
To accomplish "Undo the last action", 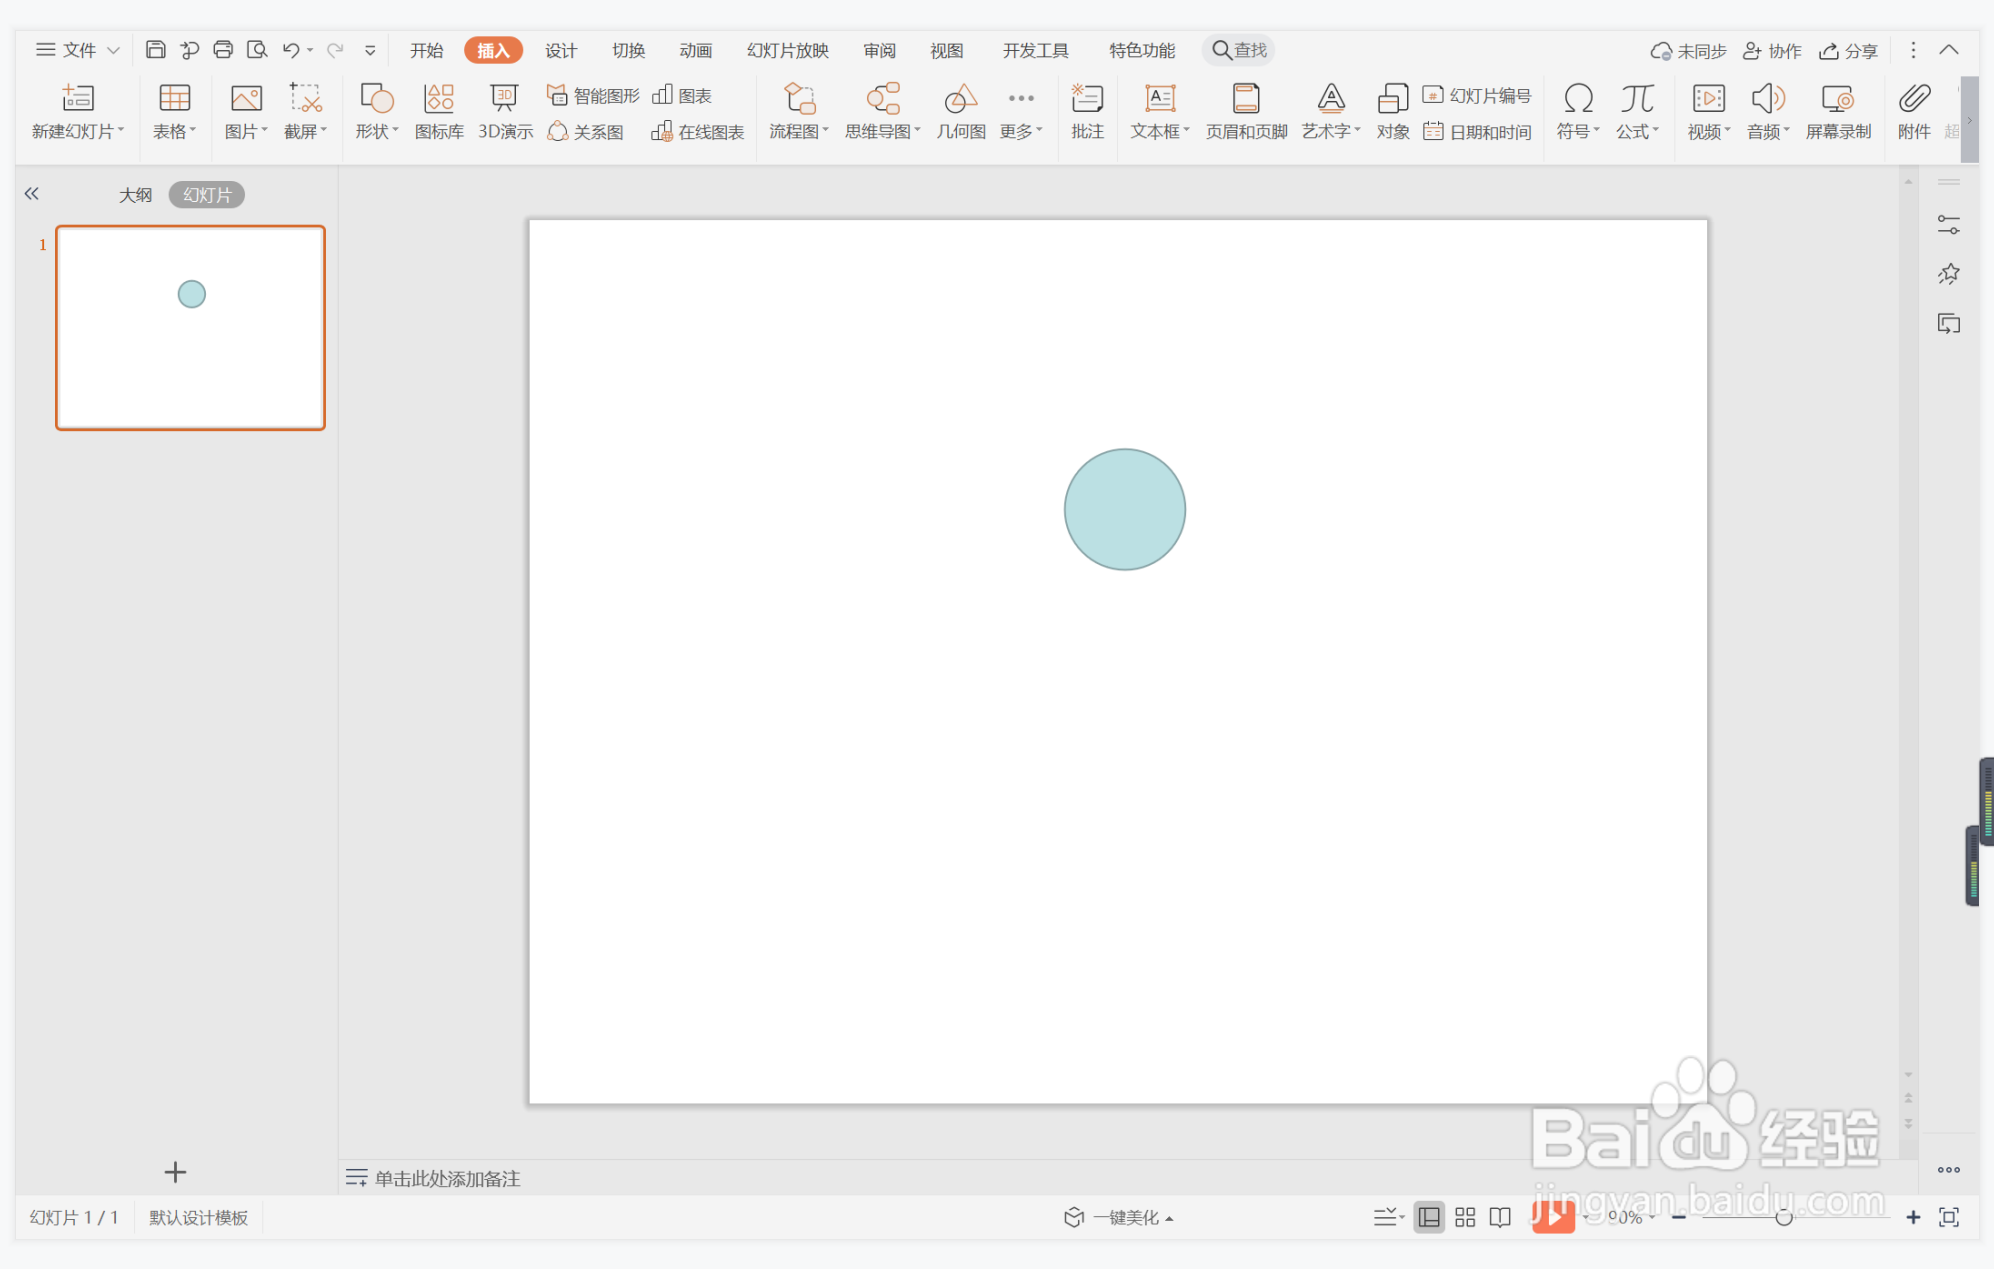I will click(x=291, y=50).
